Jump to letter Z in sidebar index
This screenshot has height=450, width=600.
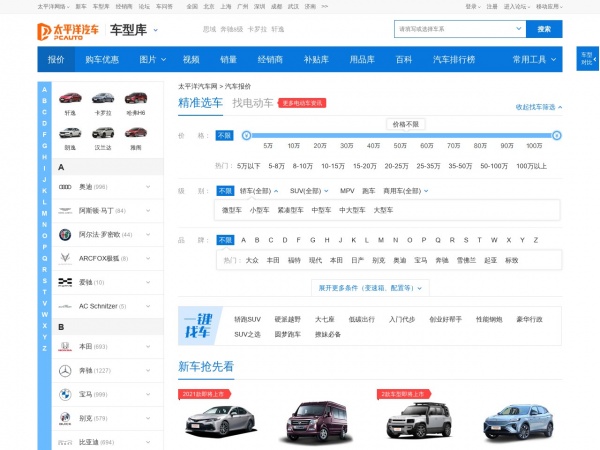point(44,348)
